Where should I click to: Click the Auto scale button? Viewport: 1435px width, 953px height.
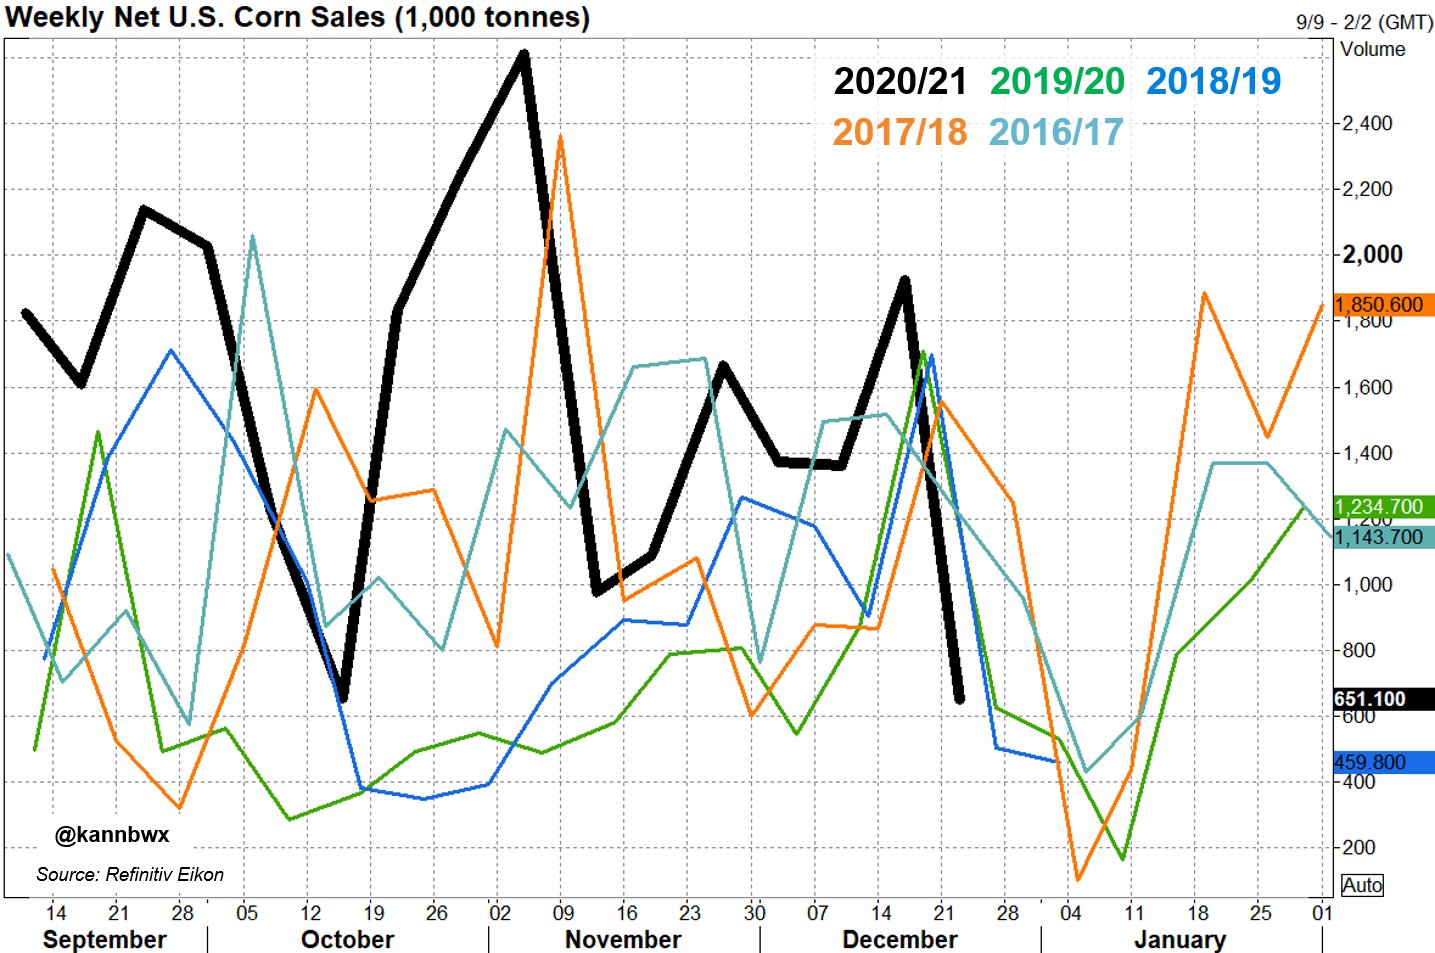coord(1362,885)
